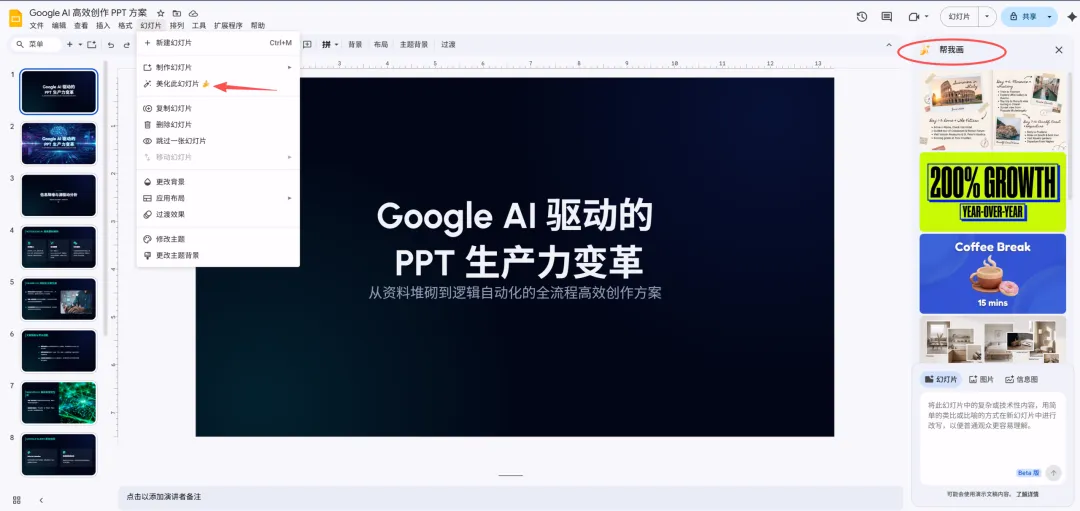Click the 过渡 toolbar button

(448, 45)
